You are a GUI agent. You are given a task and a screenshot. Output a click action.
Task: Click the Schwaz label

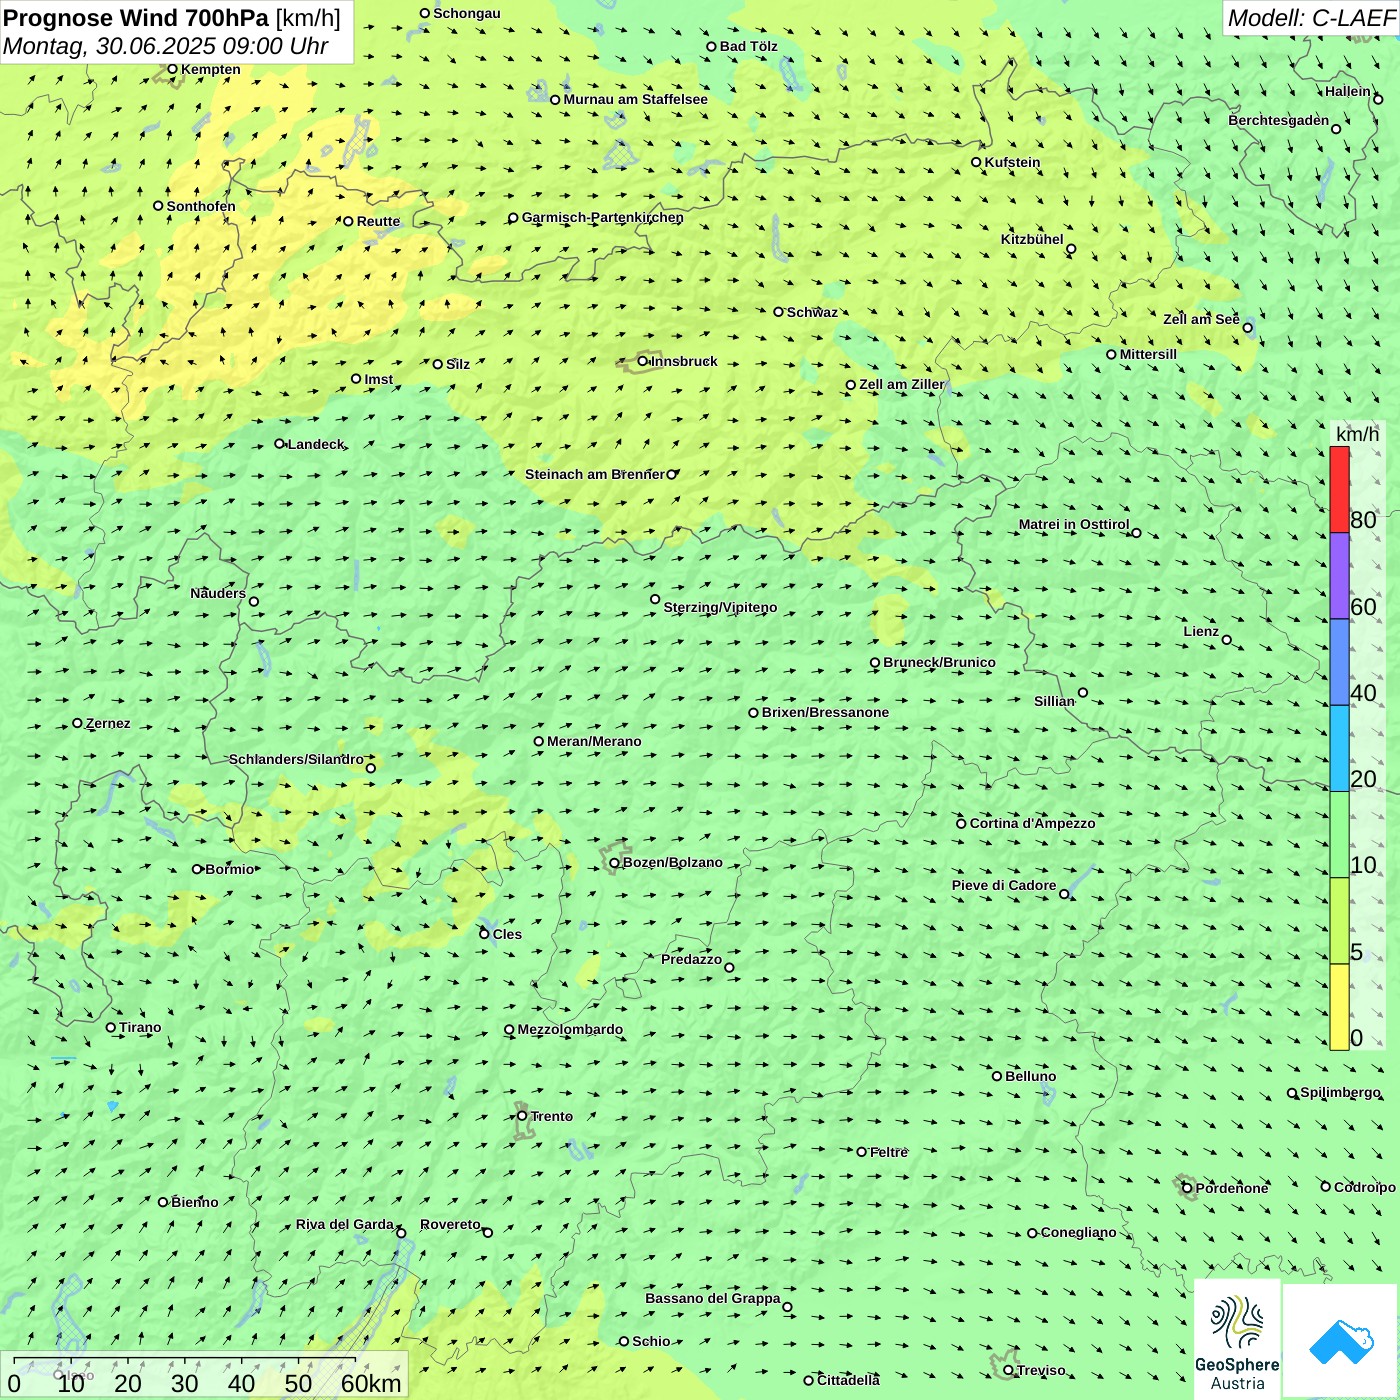[x=812, y=312]
